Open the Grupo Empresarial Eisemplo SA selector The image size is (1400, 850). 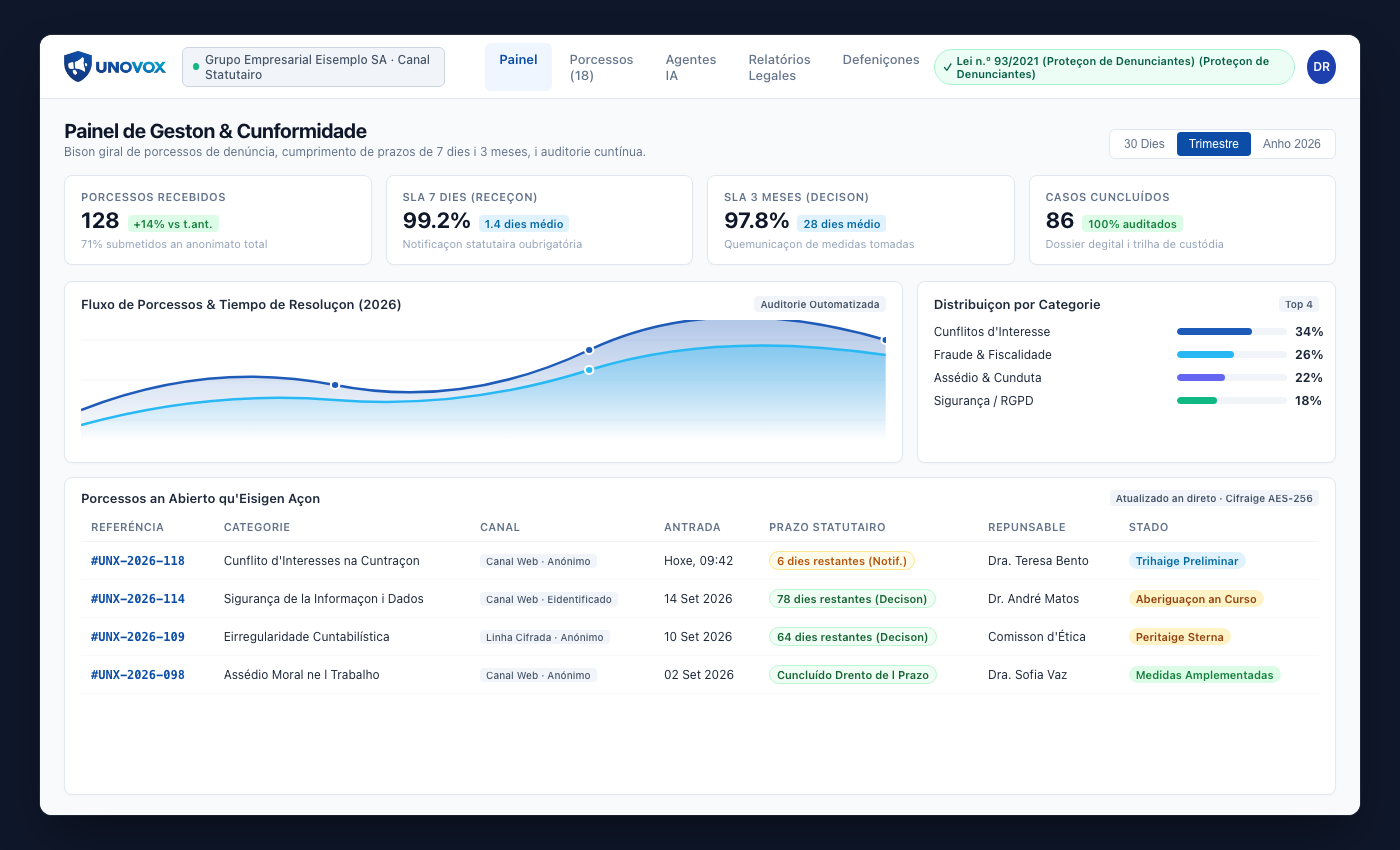point(313,67)
